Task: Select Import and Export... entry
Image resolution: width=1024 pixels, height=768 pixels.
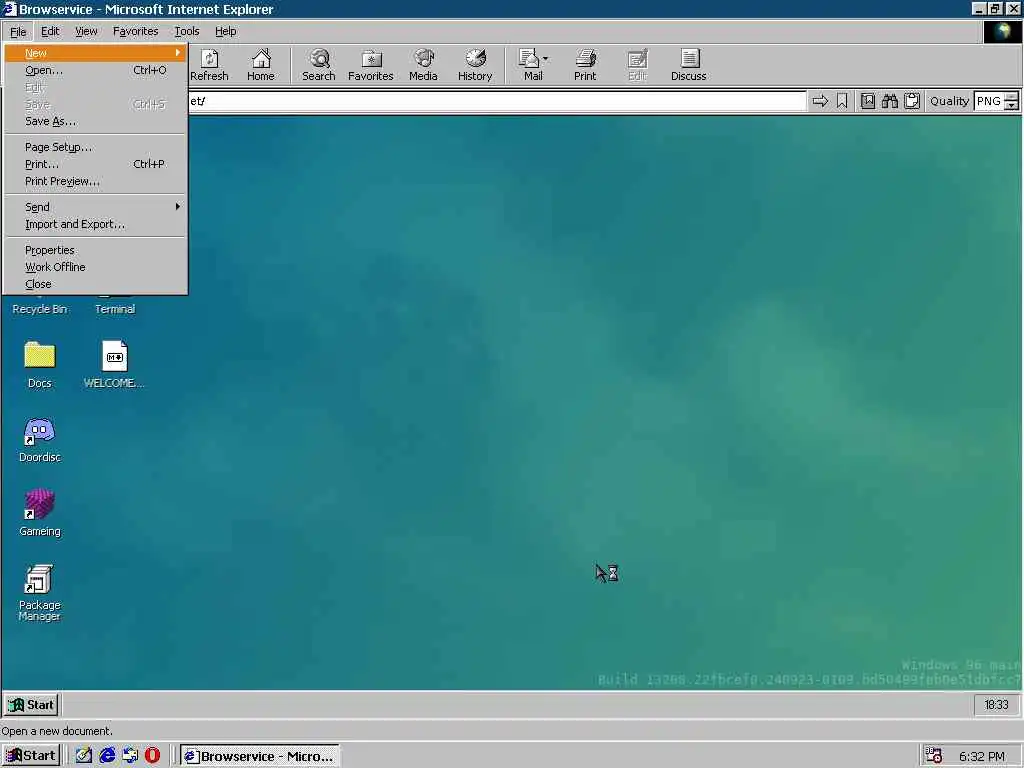Action: click(x=95, y=224)
